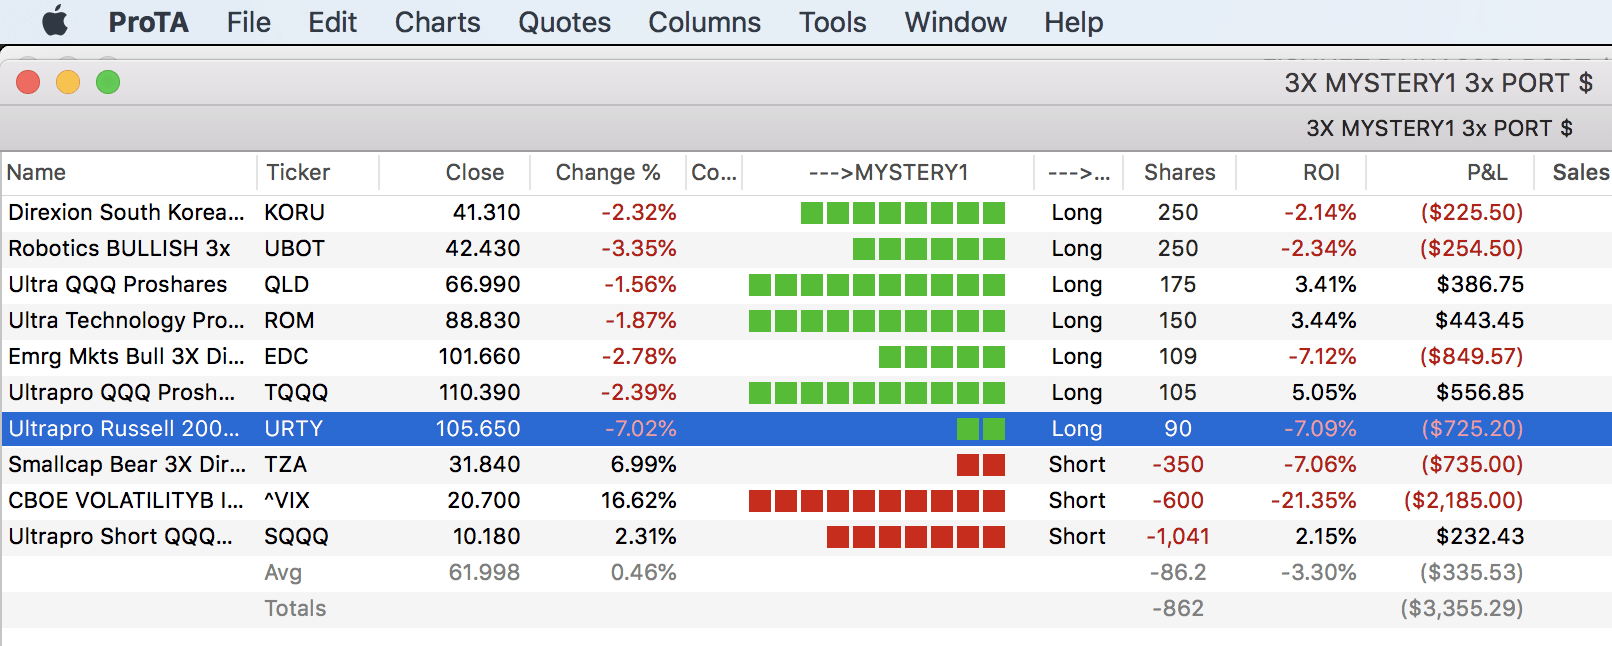This screenshot has height=646, width=1612.
Task: Click the SQQQ ticker cell
Action: coord(296,536)
